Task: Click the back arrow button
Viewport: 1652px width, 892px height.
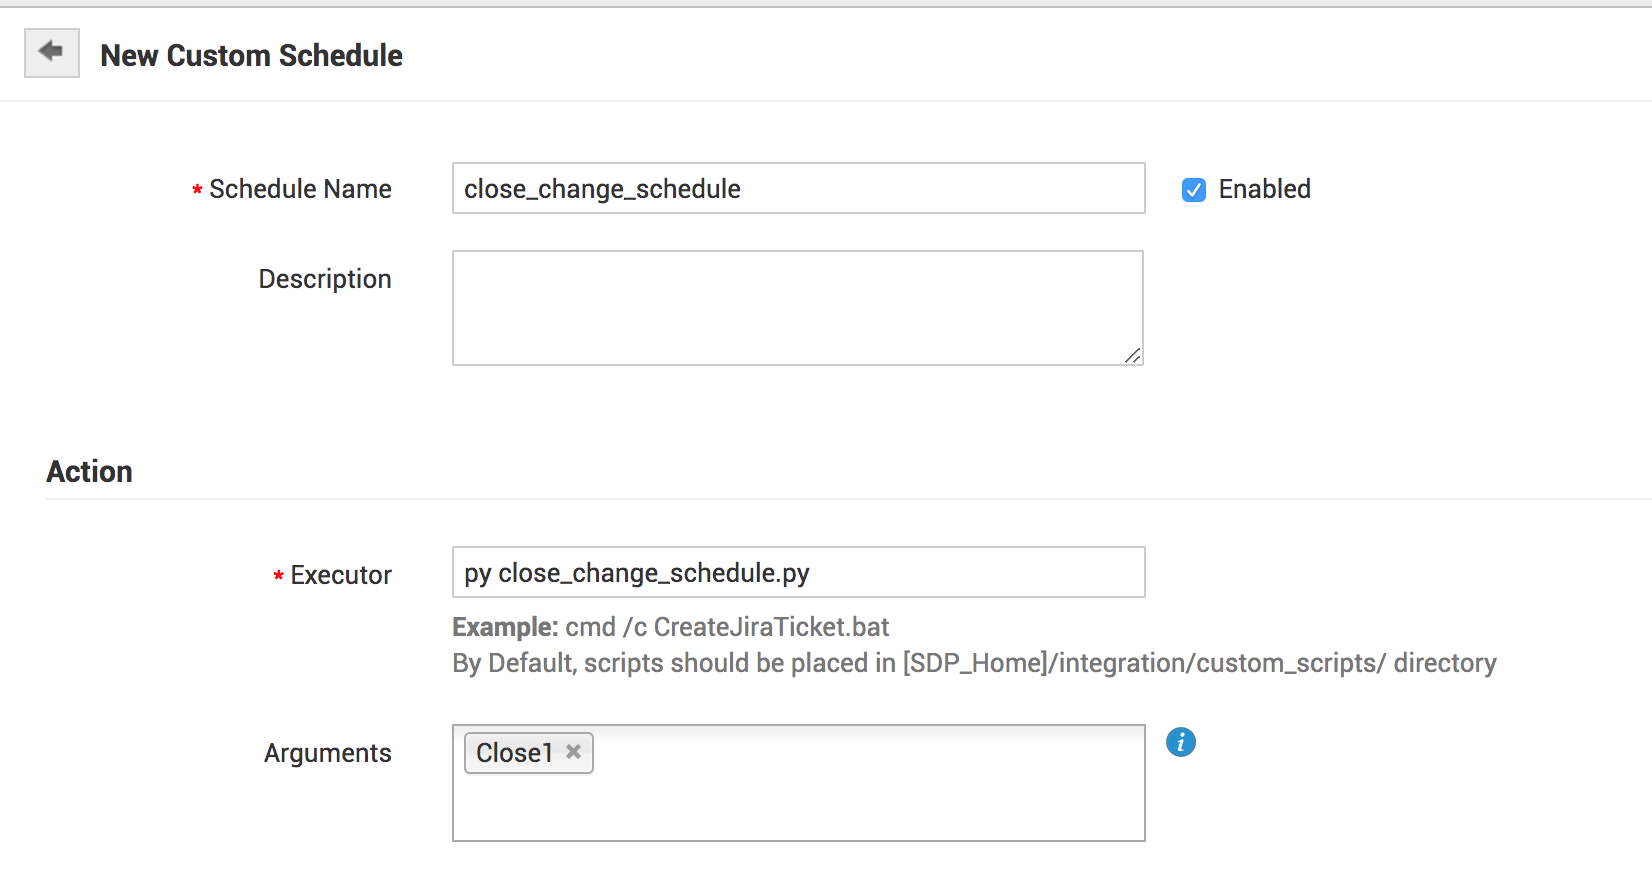Action: click(x=51, y=52)
